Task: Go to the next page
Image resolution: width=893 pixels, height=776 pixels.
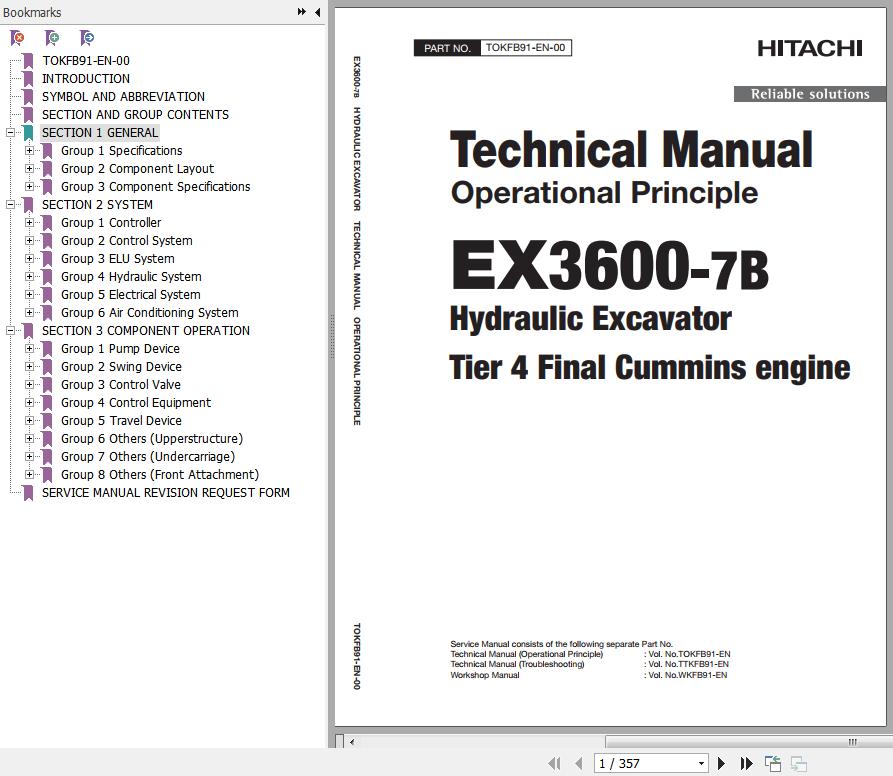Action: point(722,763)
